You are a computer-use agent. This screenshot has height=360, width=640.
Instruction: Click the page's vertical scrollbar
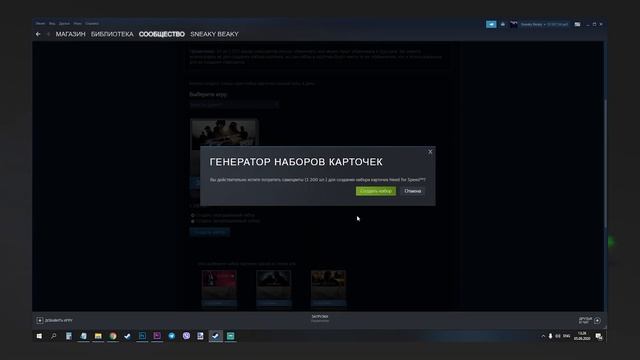point(605,163)
